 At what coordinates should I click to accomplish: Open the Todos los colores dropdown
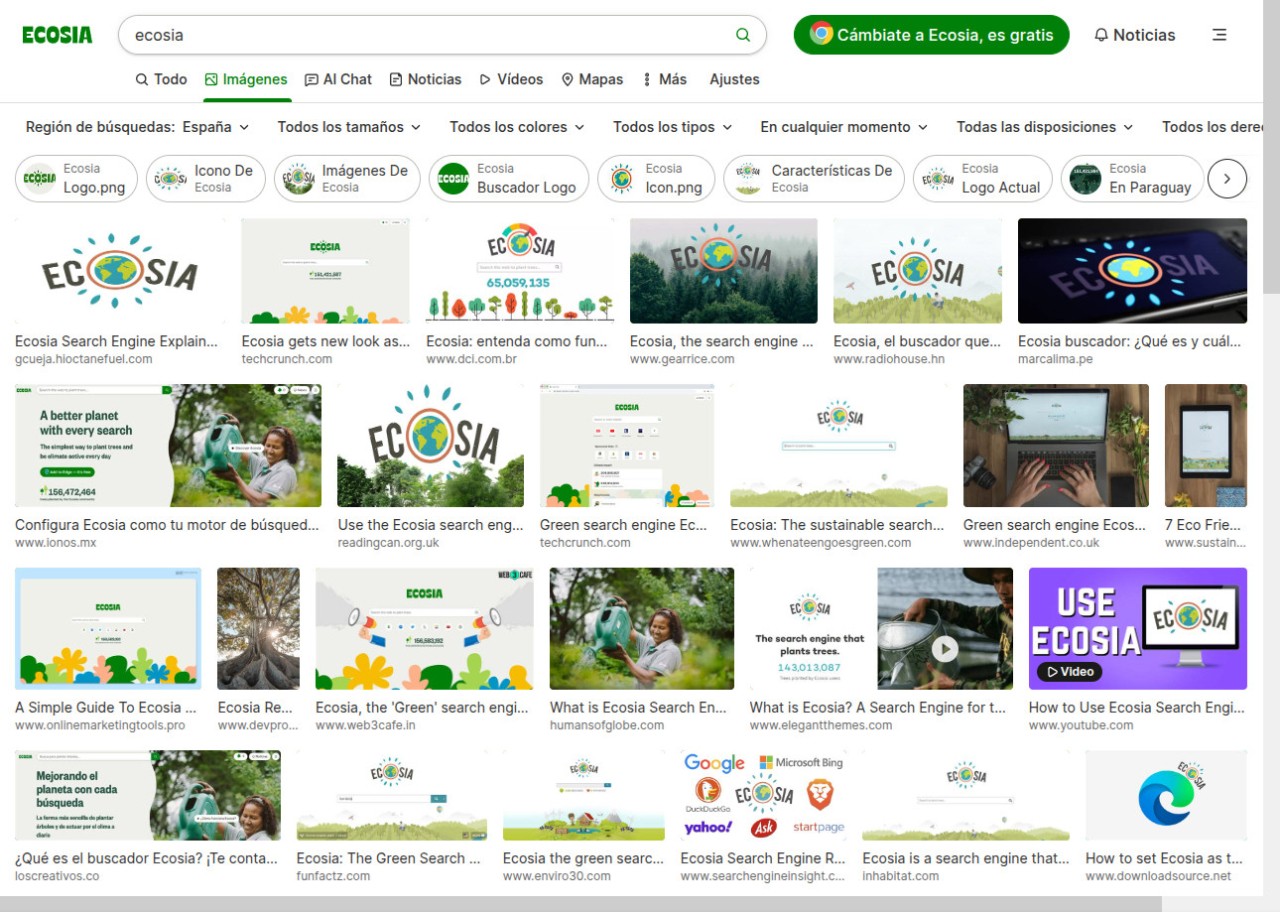pyautogui.click(x=516, y=128)
